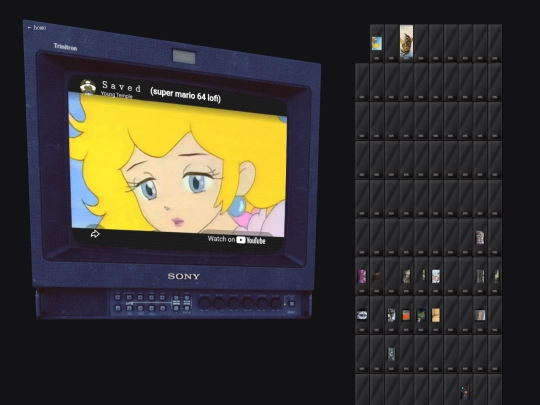
Task: Select the tall tape with brown animal illustration
Action: 406,43
